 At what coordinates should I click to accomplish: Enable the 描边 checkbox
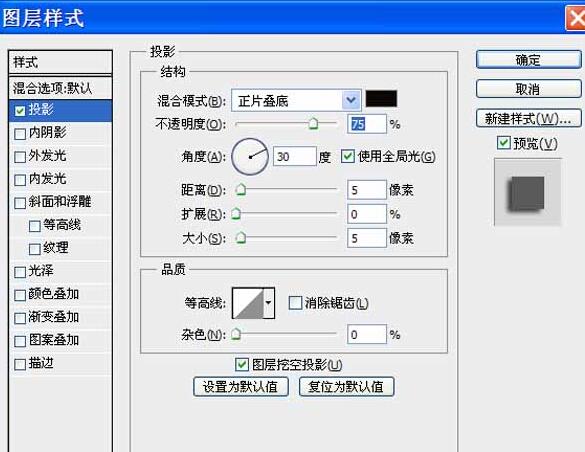point(20,364)
